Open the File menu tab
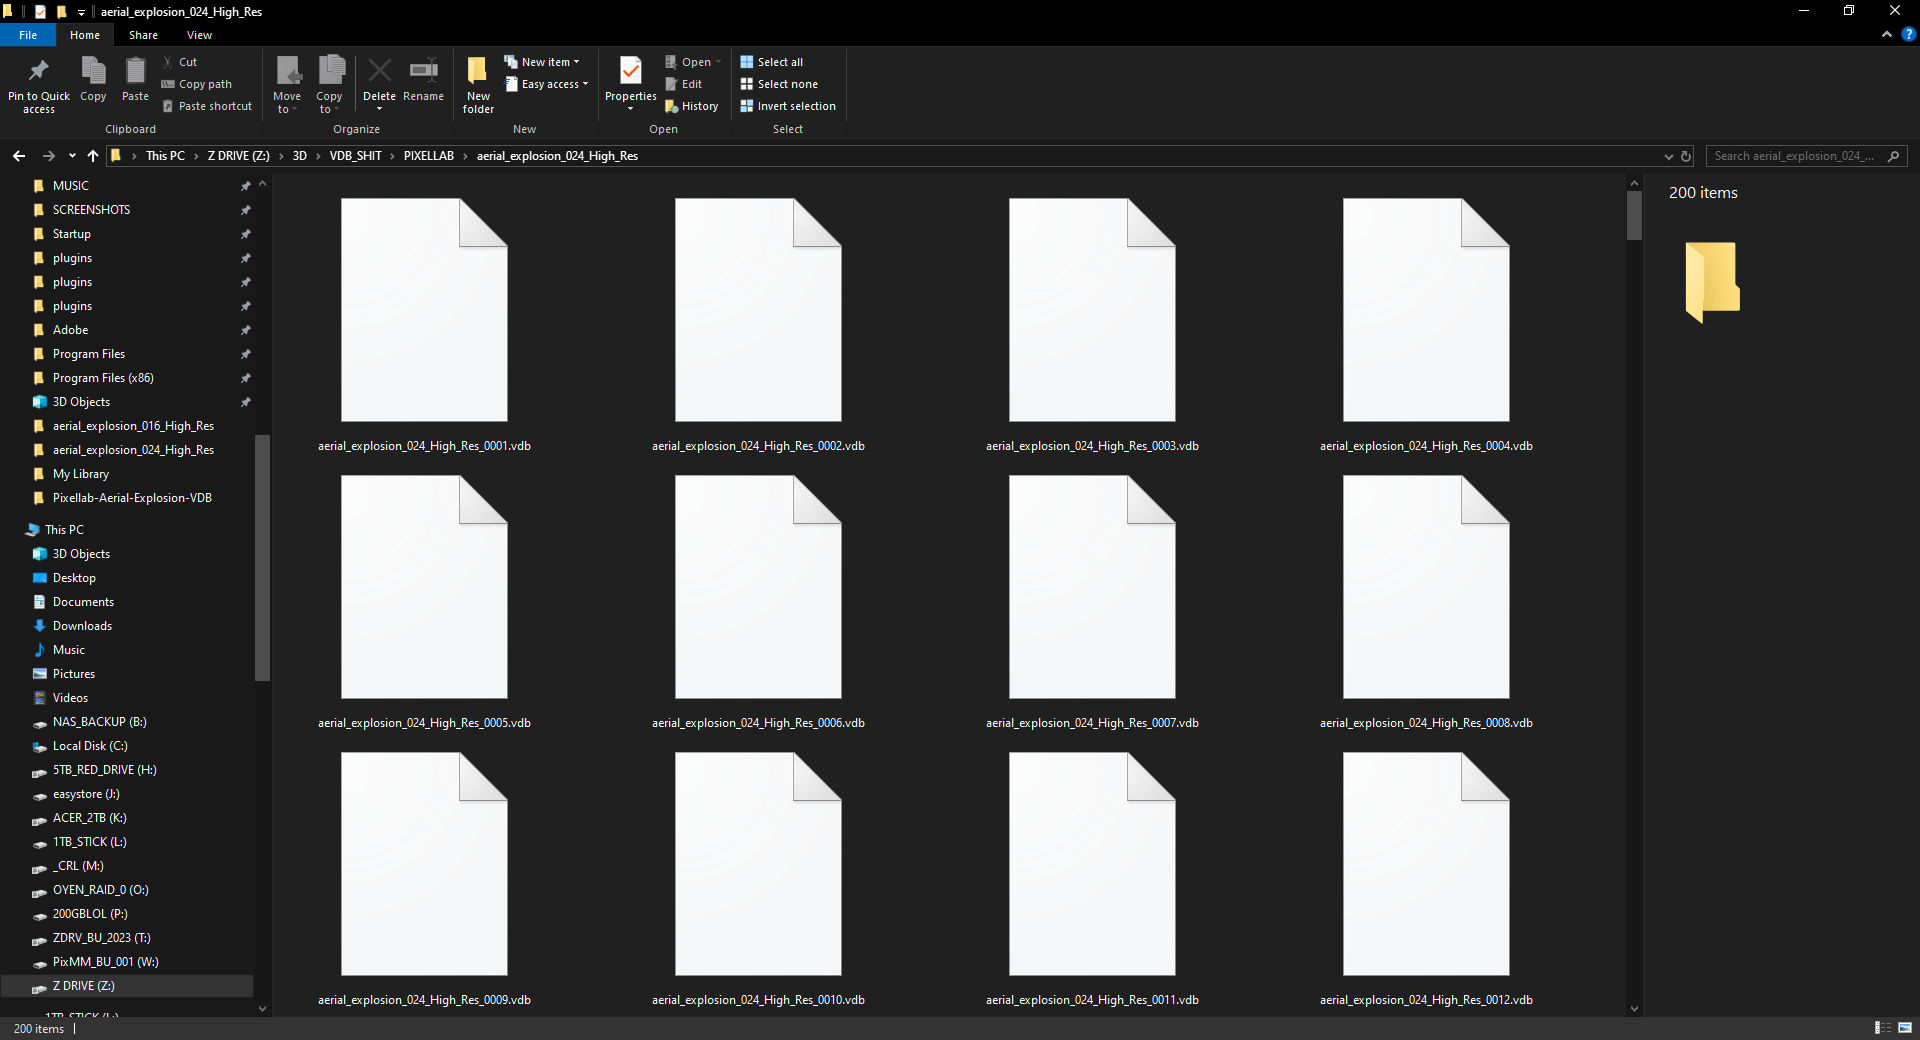Screen dimensions: 1920x1040 pos(28,35)
